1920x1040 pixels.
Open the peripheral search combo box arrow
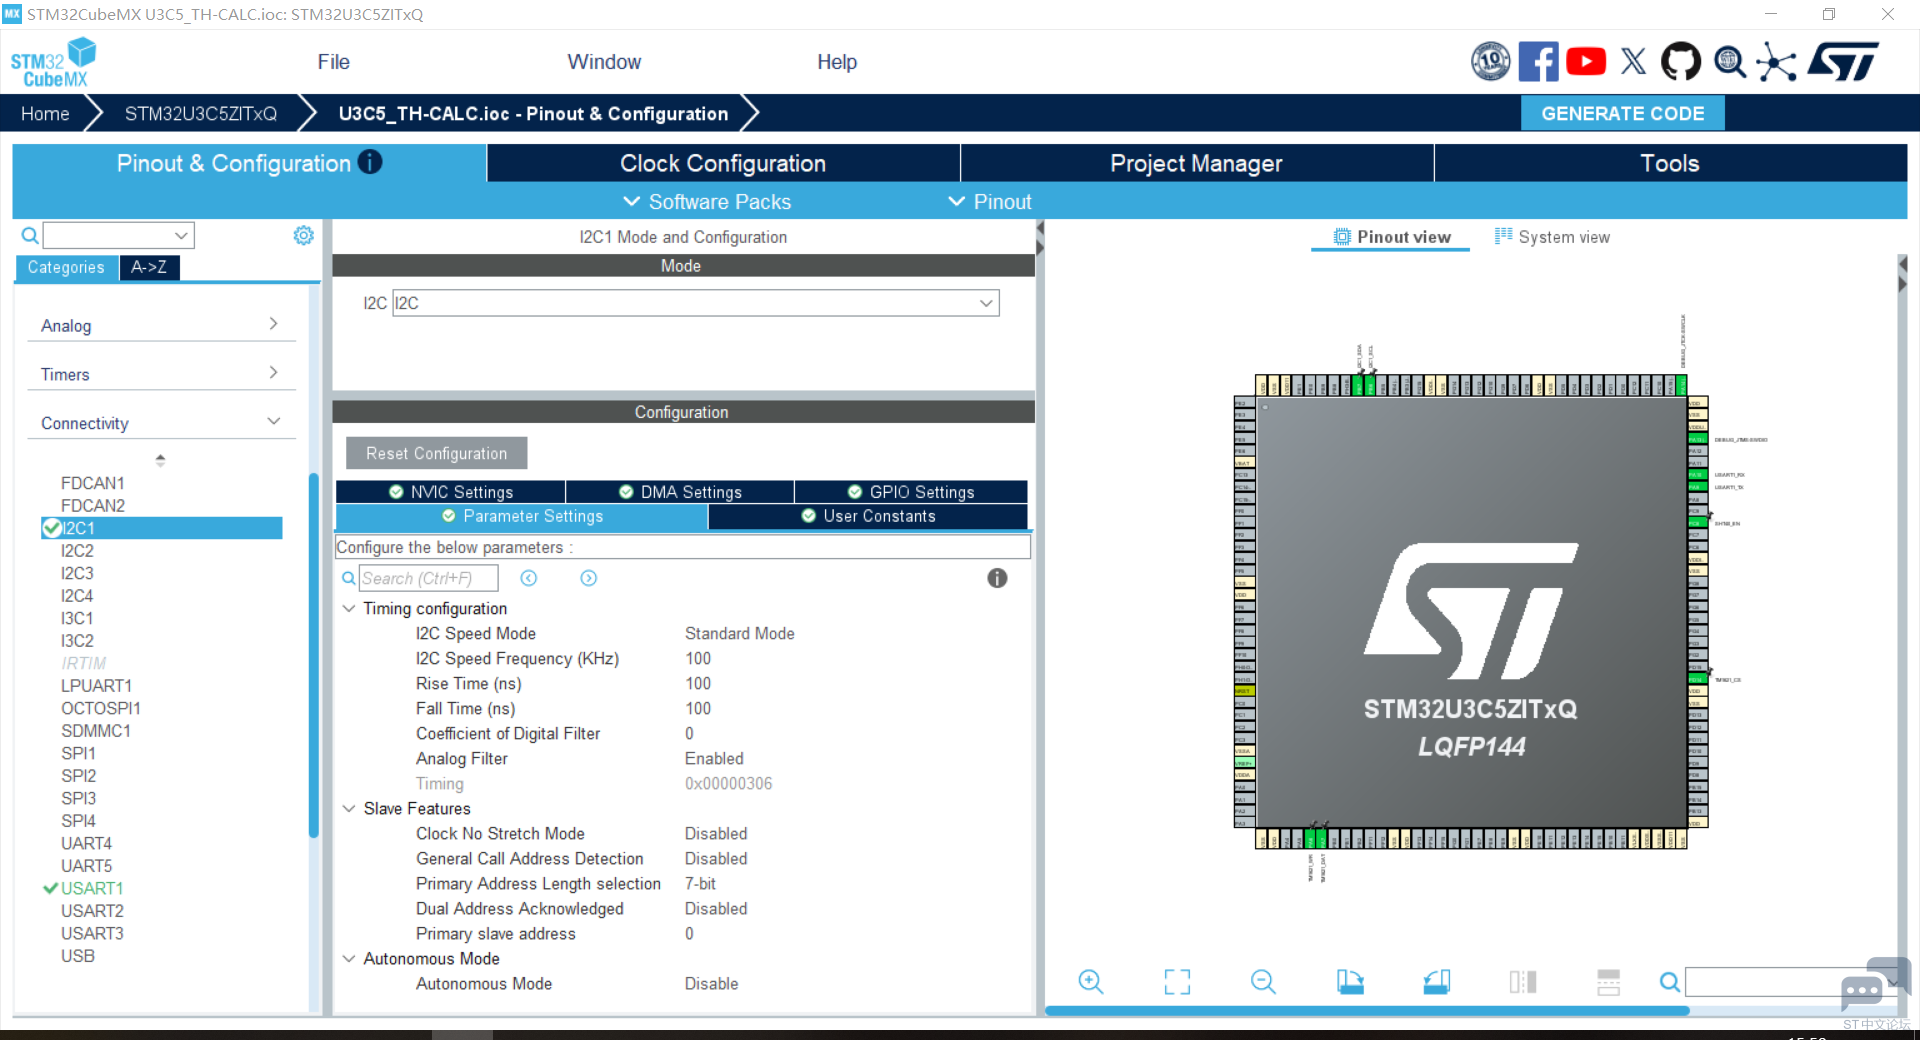point(181,236)
